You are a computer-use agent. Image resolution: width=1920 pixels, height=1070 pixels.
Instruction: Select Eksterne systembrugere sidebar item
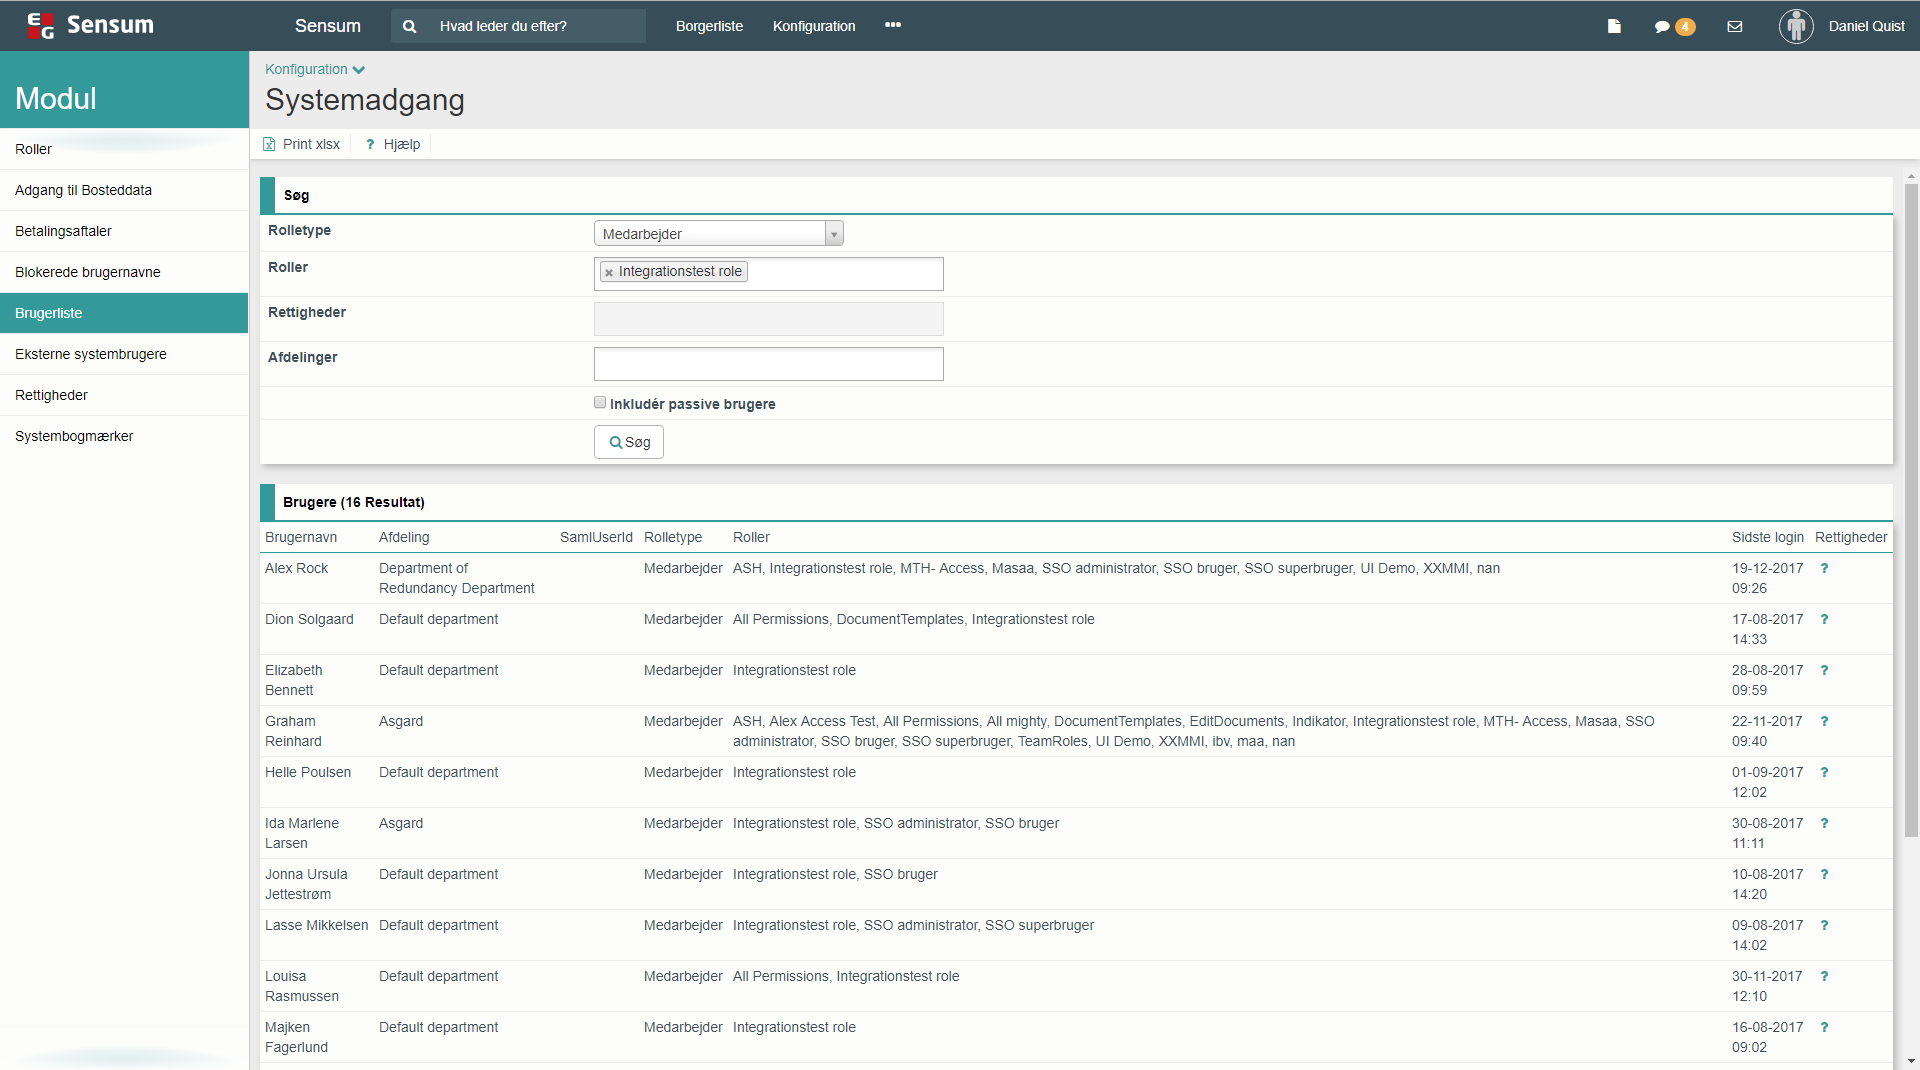[124, 354]
